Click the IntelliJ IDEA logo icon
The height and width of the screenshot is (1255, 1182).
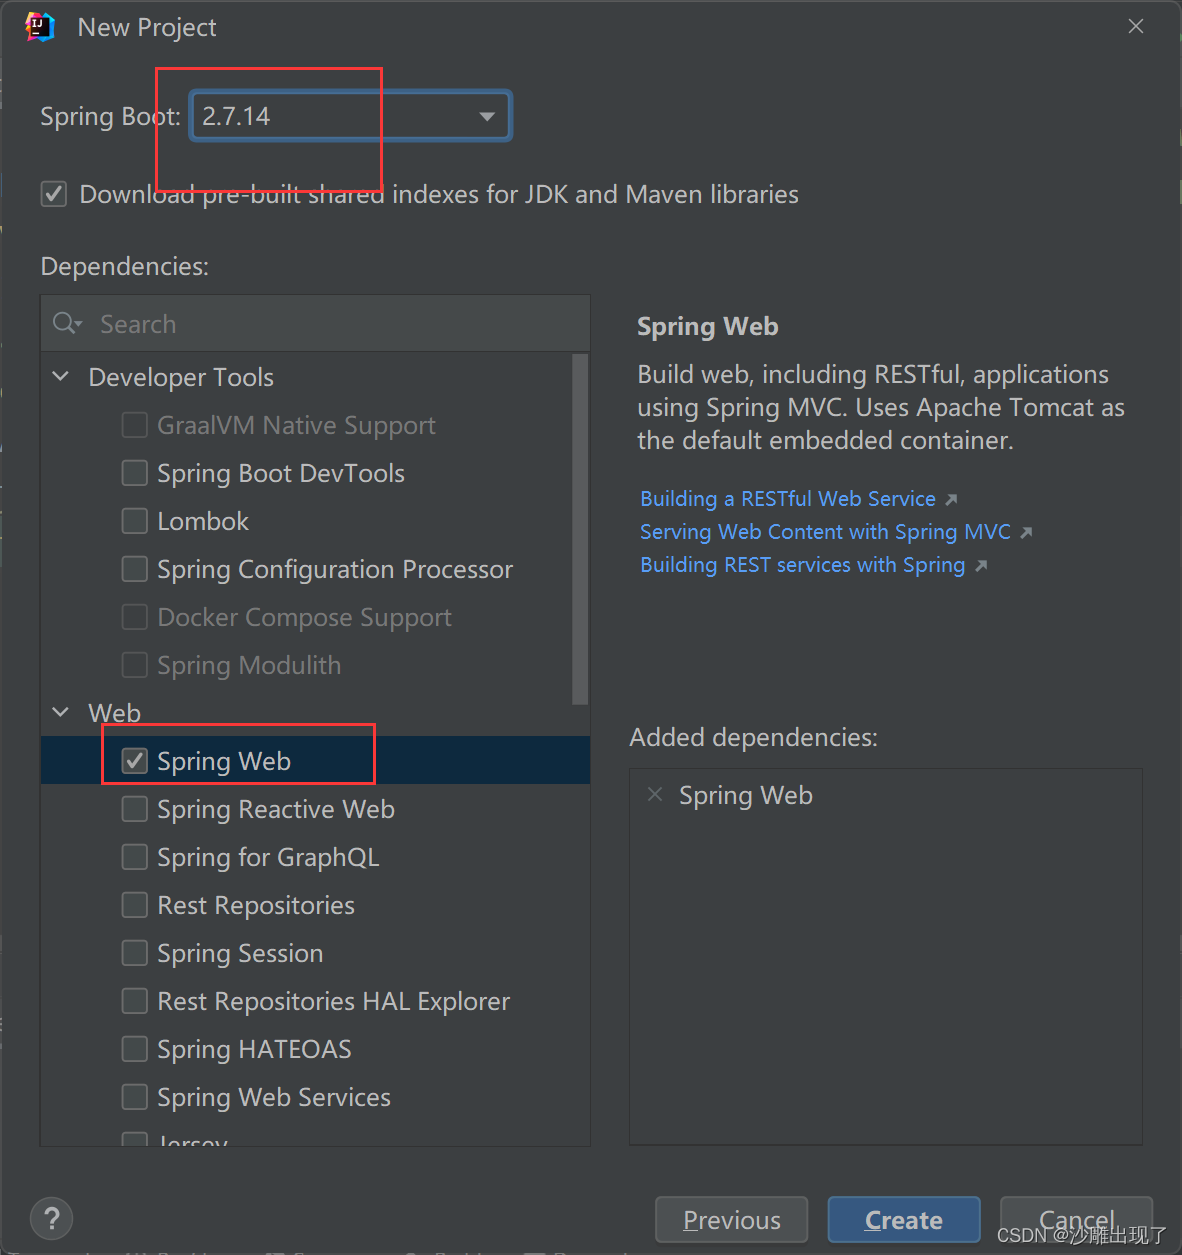point(40,27)
